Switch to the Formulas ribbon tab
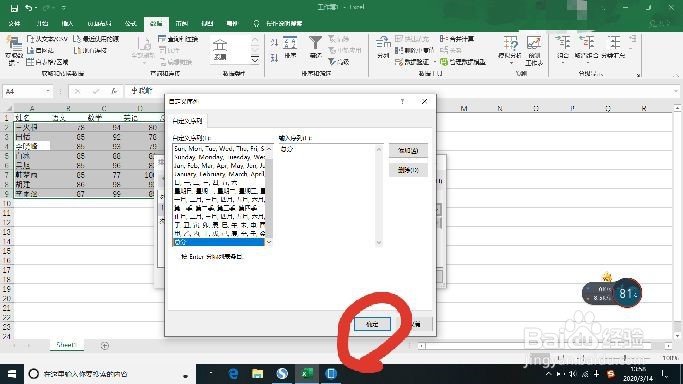683x384 pixels. point(131,24)
